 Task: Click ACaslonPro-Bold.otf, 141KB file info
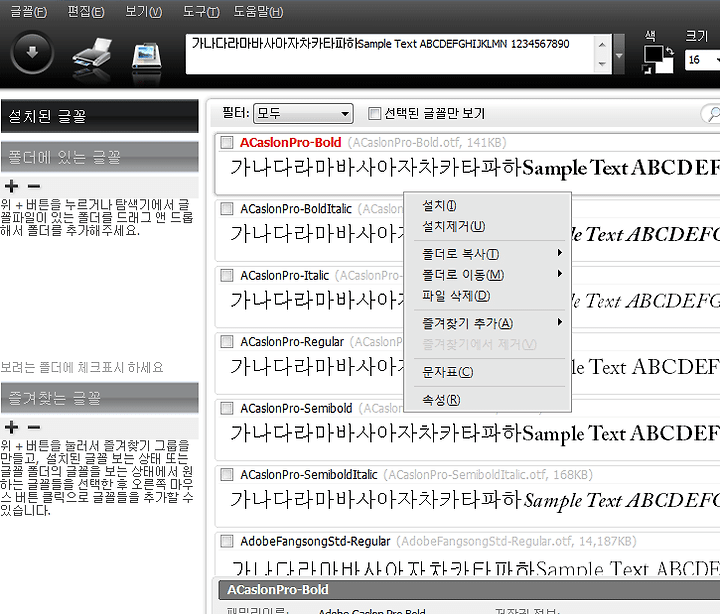tap(427, 142)
